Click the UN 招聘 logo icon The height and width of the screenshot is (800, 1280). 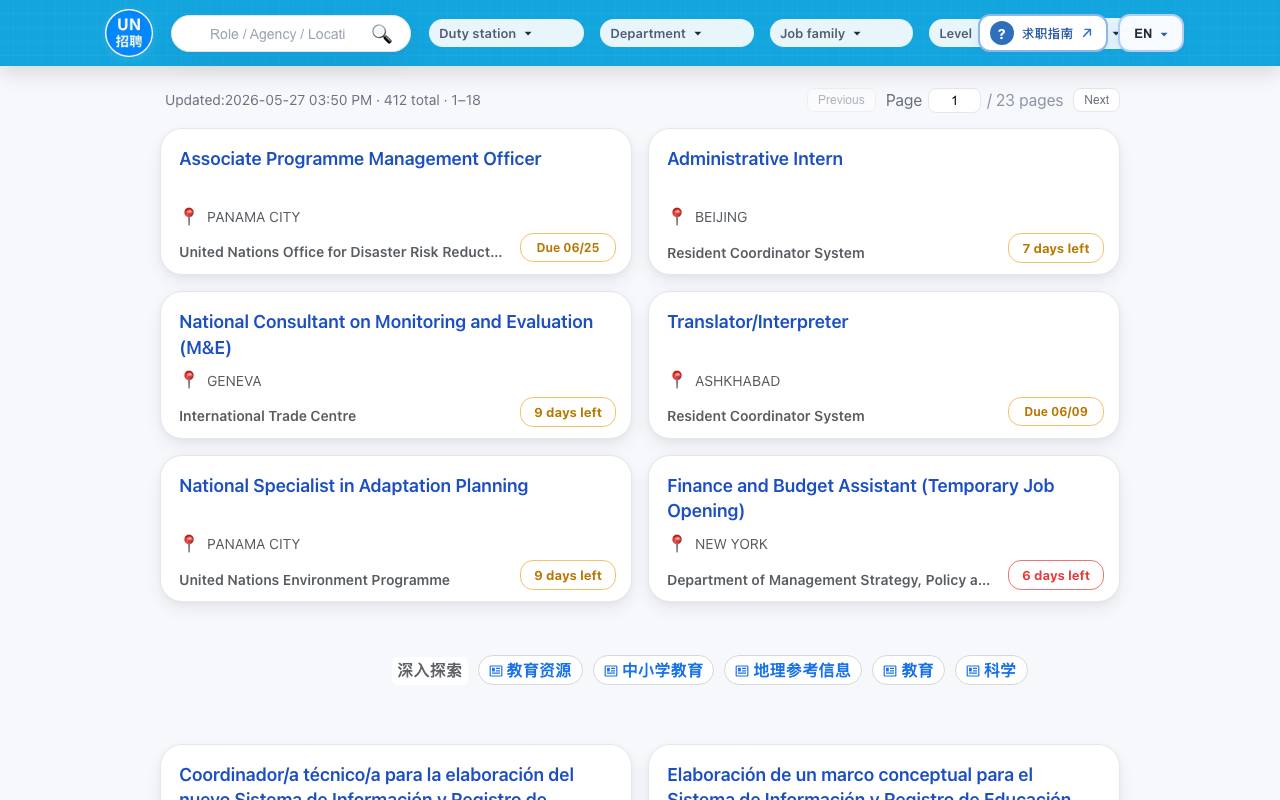point(129,33)
